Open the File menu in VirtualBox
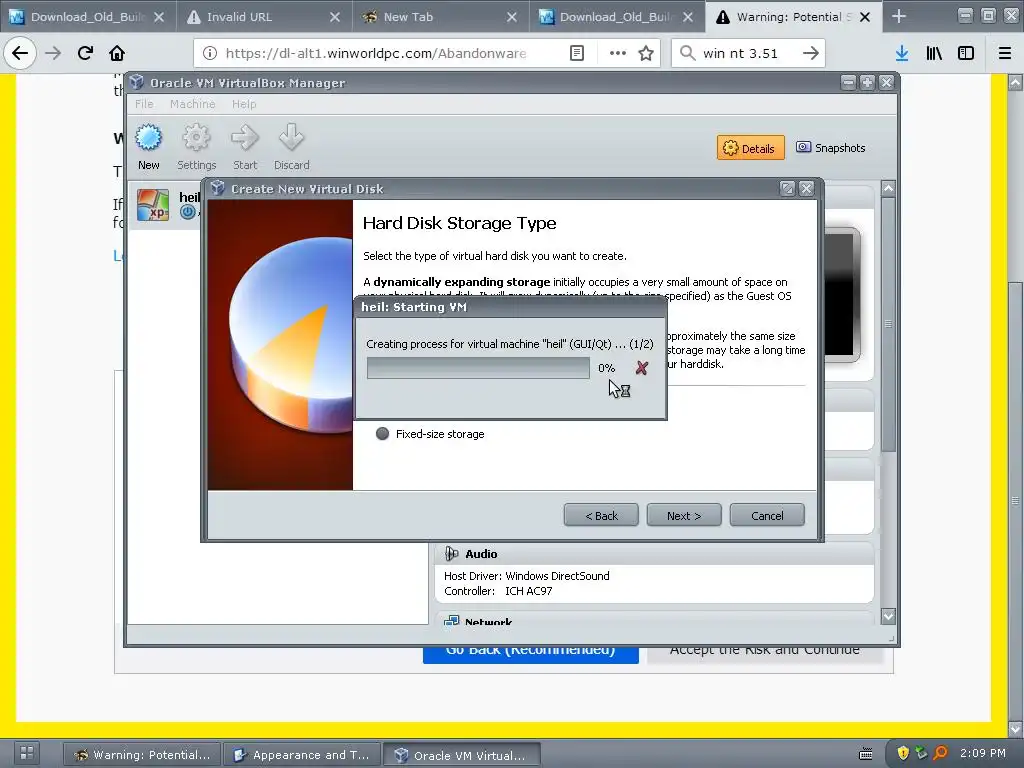 click(144, 104)
